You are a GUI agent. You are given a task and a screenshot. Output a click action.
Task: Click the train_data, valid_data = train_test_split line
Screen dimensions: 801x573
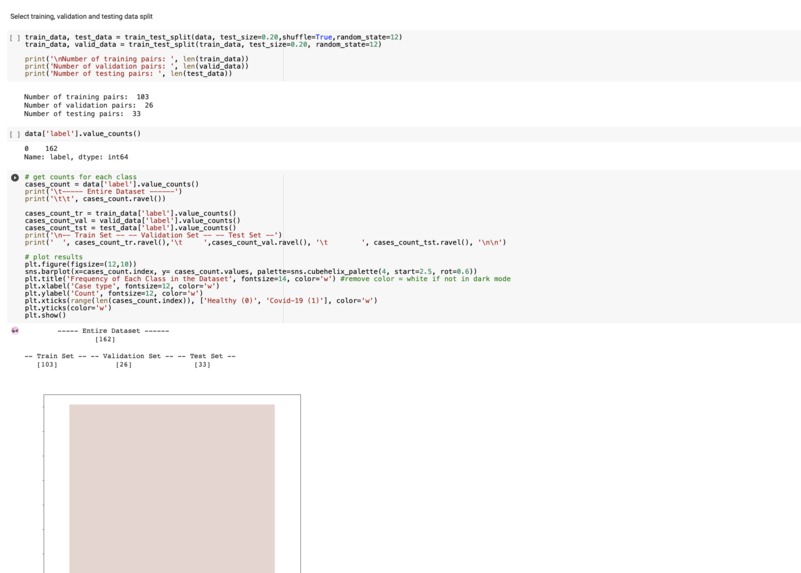click(x=203, y=44)
